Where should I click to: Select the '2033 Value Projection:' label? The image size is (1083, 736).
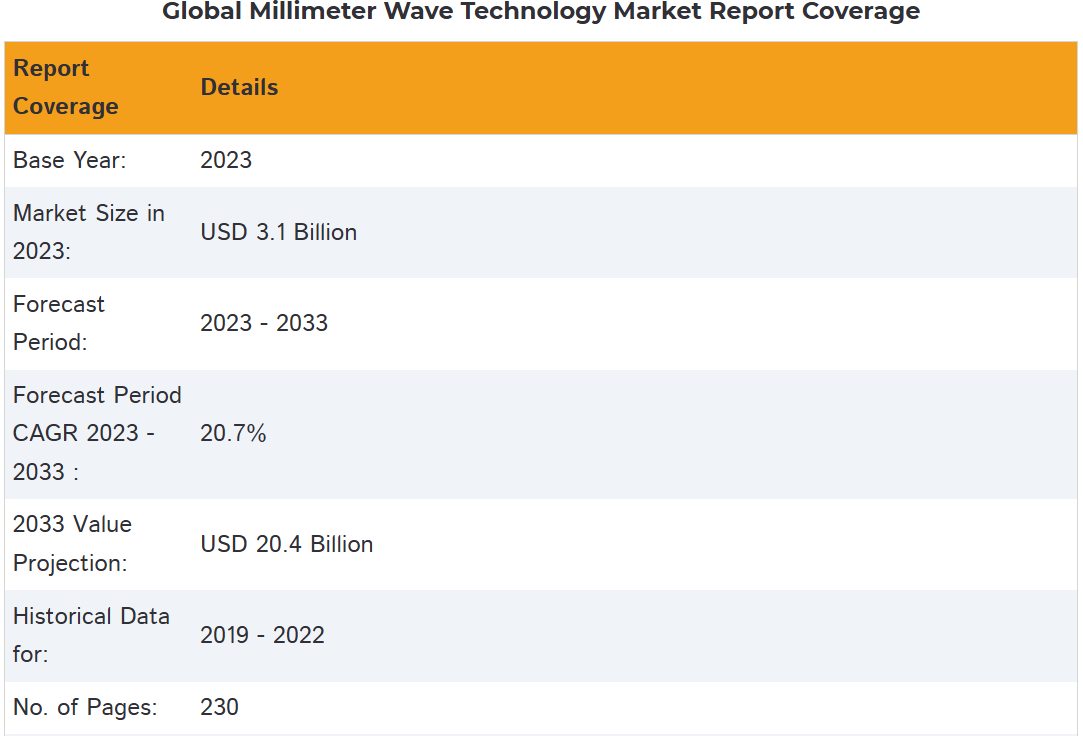(72, 544)
